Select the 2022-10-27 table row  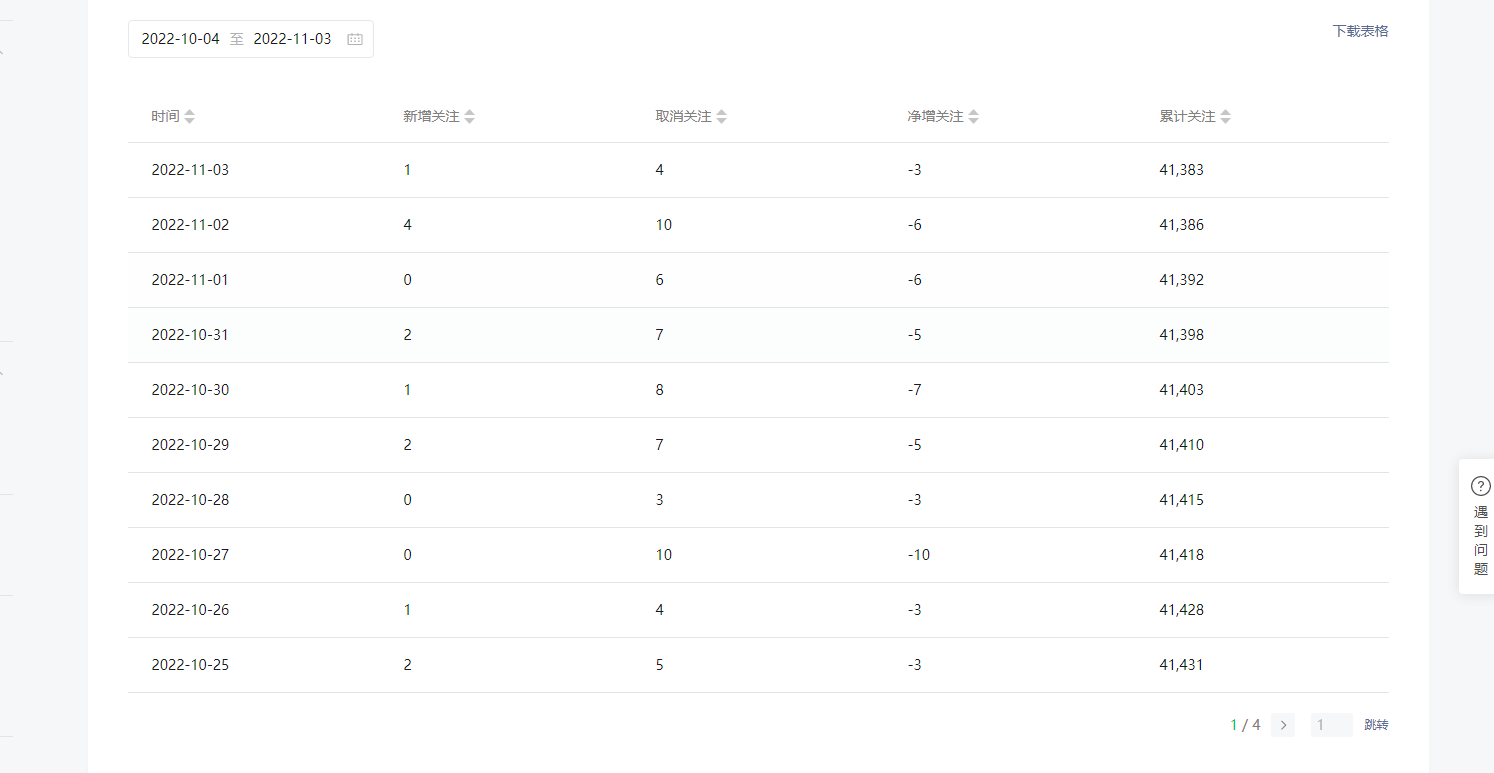point(758,555)
